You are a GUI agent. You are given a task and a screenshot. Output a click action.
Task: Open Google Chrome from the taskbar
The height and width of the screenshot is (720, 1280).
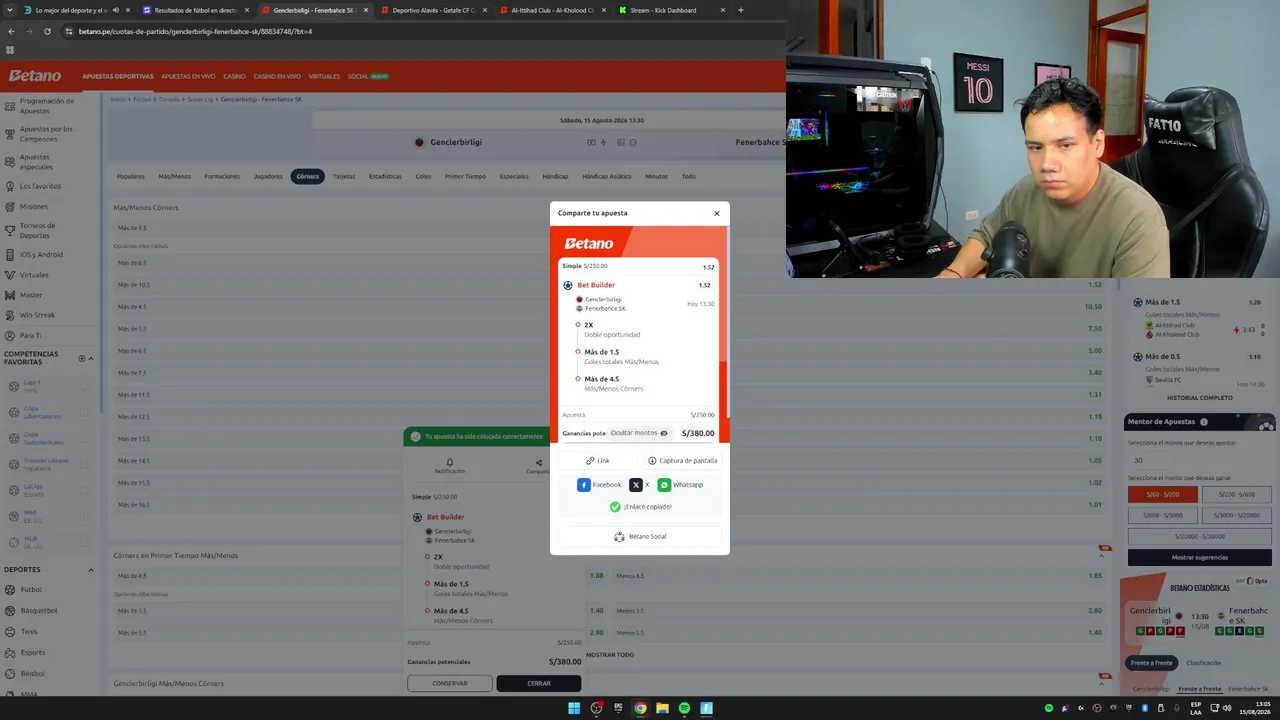(x=640, y=708)
